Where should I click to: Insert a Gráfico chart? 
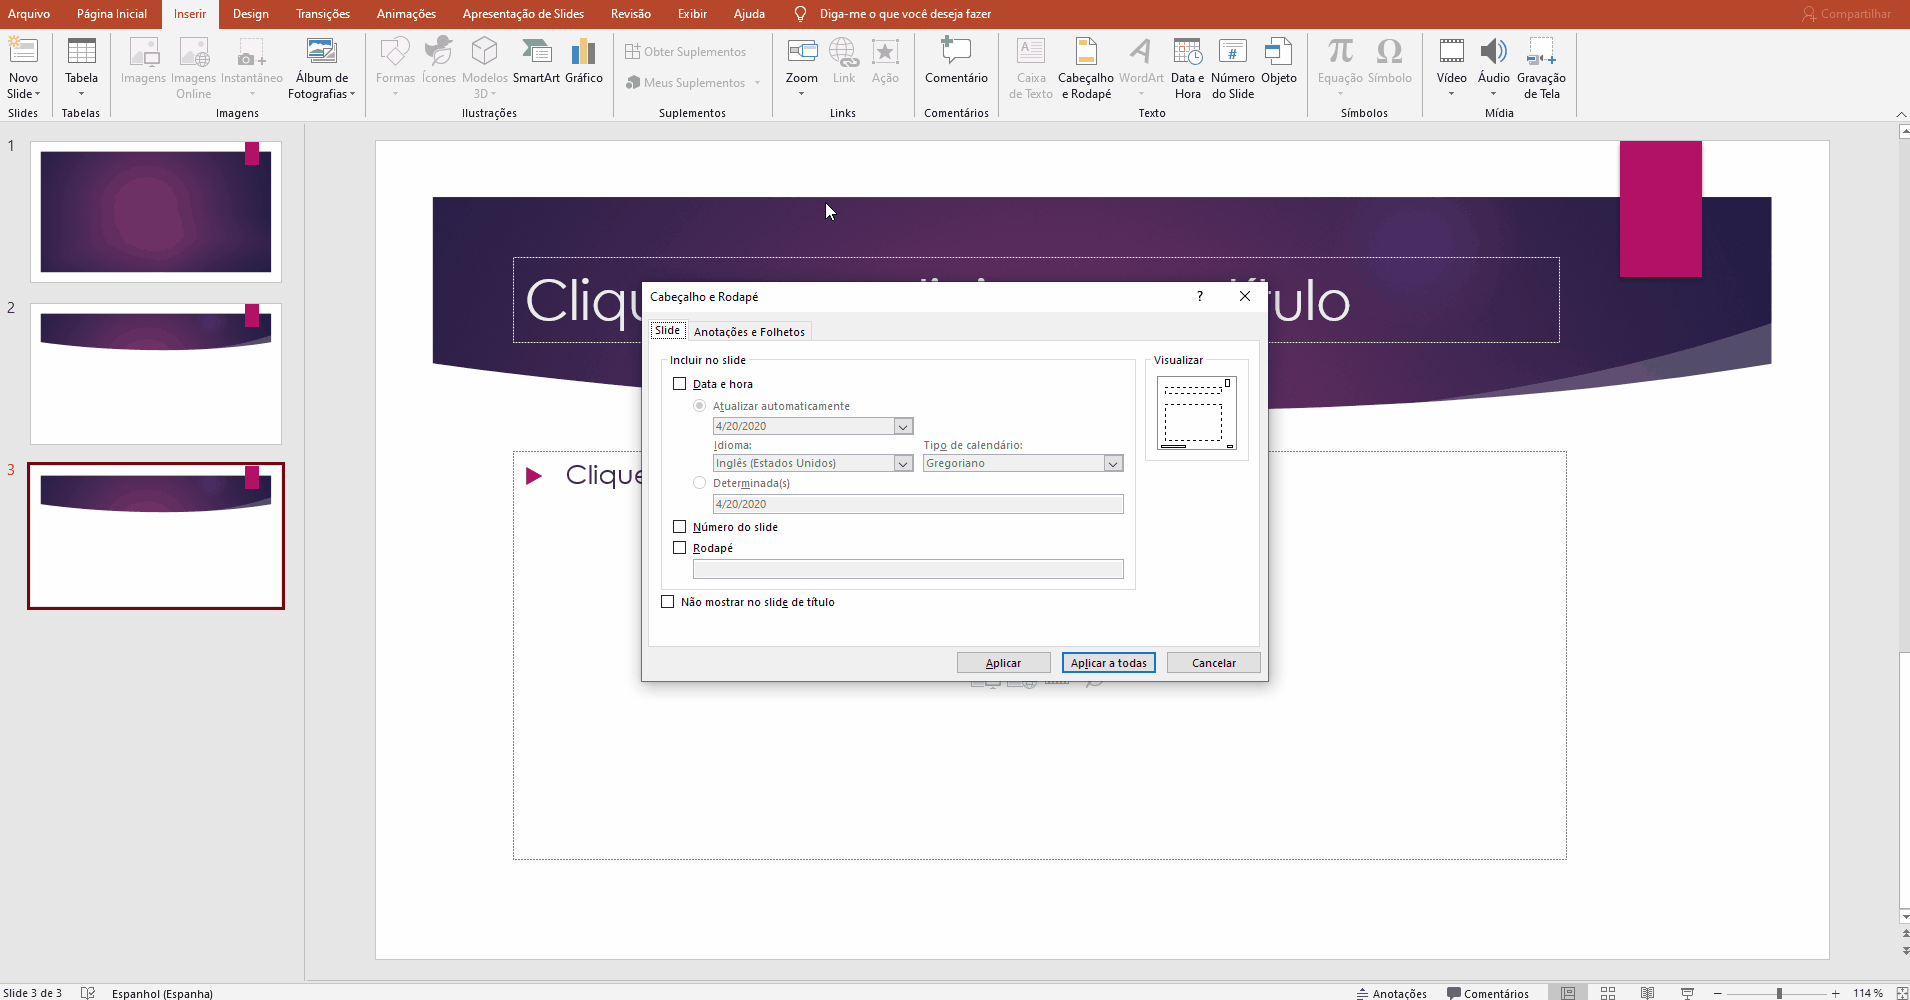pyautogui.click(x=584, y=60)
